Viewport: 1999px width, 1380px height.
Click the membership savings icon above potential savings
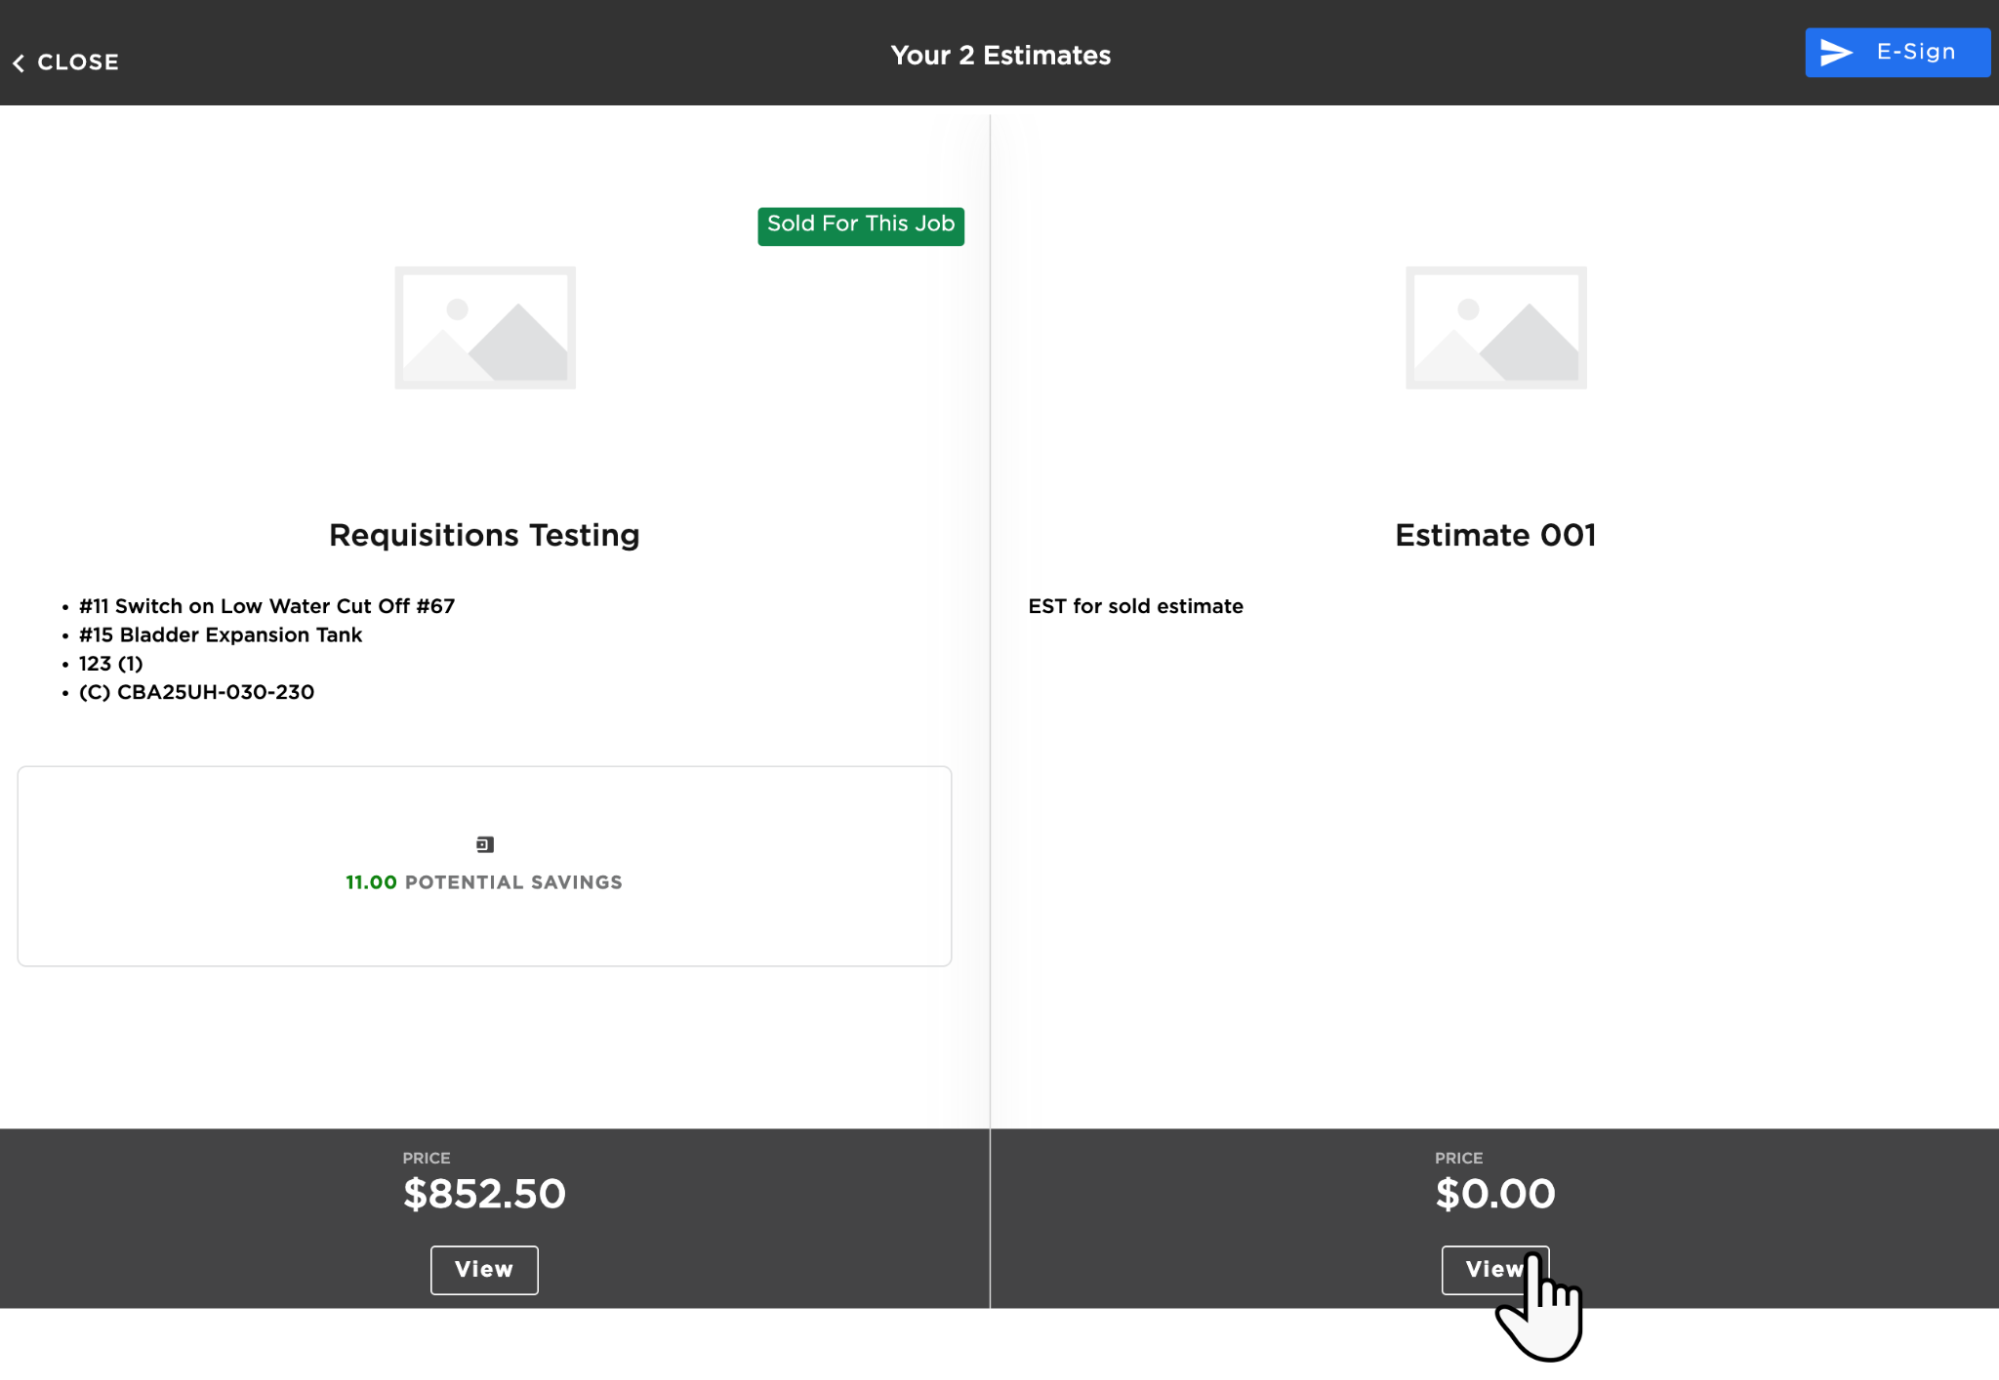[485, 843]
